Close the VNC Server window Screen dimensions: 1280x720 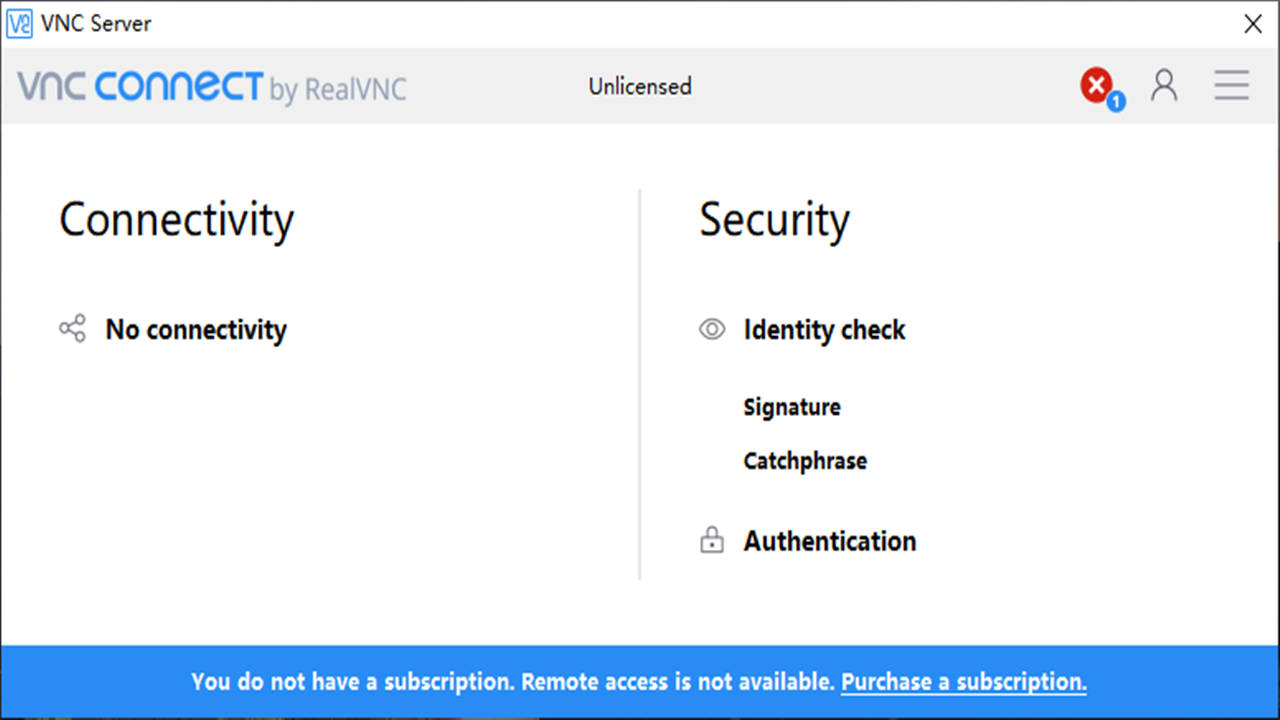point(1252,24)
